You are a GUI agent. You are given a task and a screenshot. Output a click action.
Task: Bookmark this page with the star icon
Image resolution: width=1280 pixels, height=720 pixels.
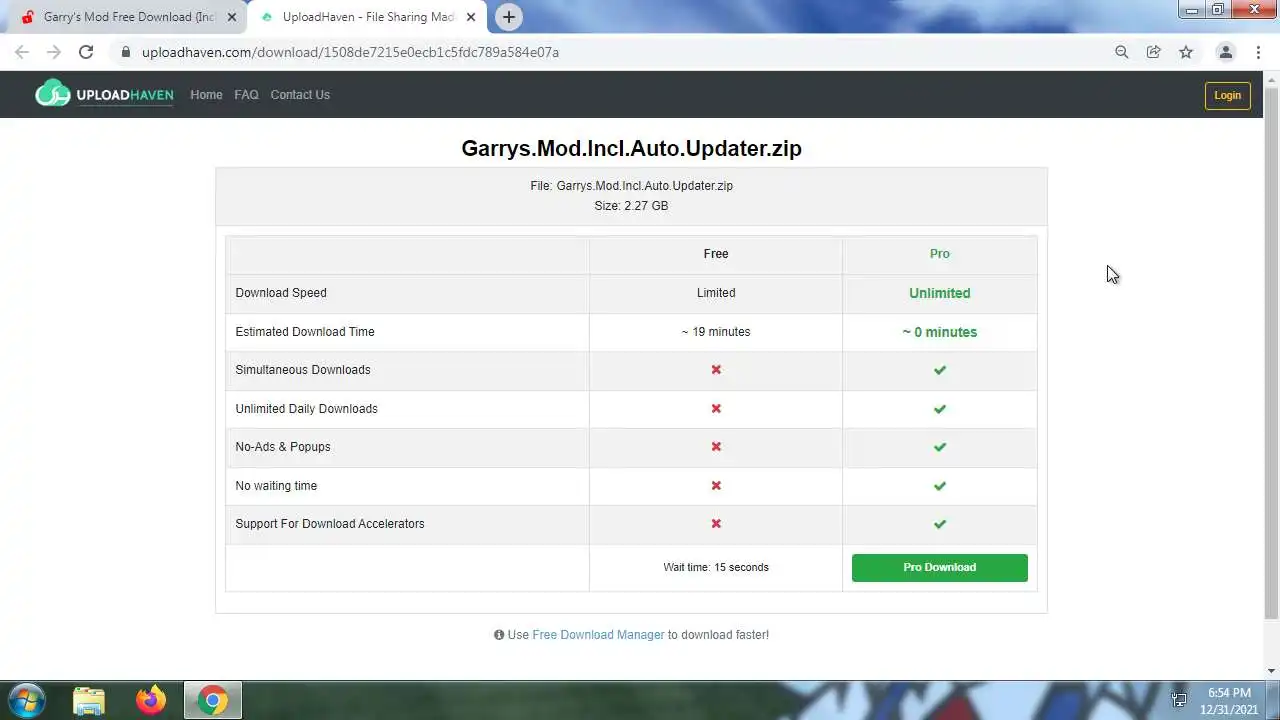(x=1186, y=52)
